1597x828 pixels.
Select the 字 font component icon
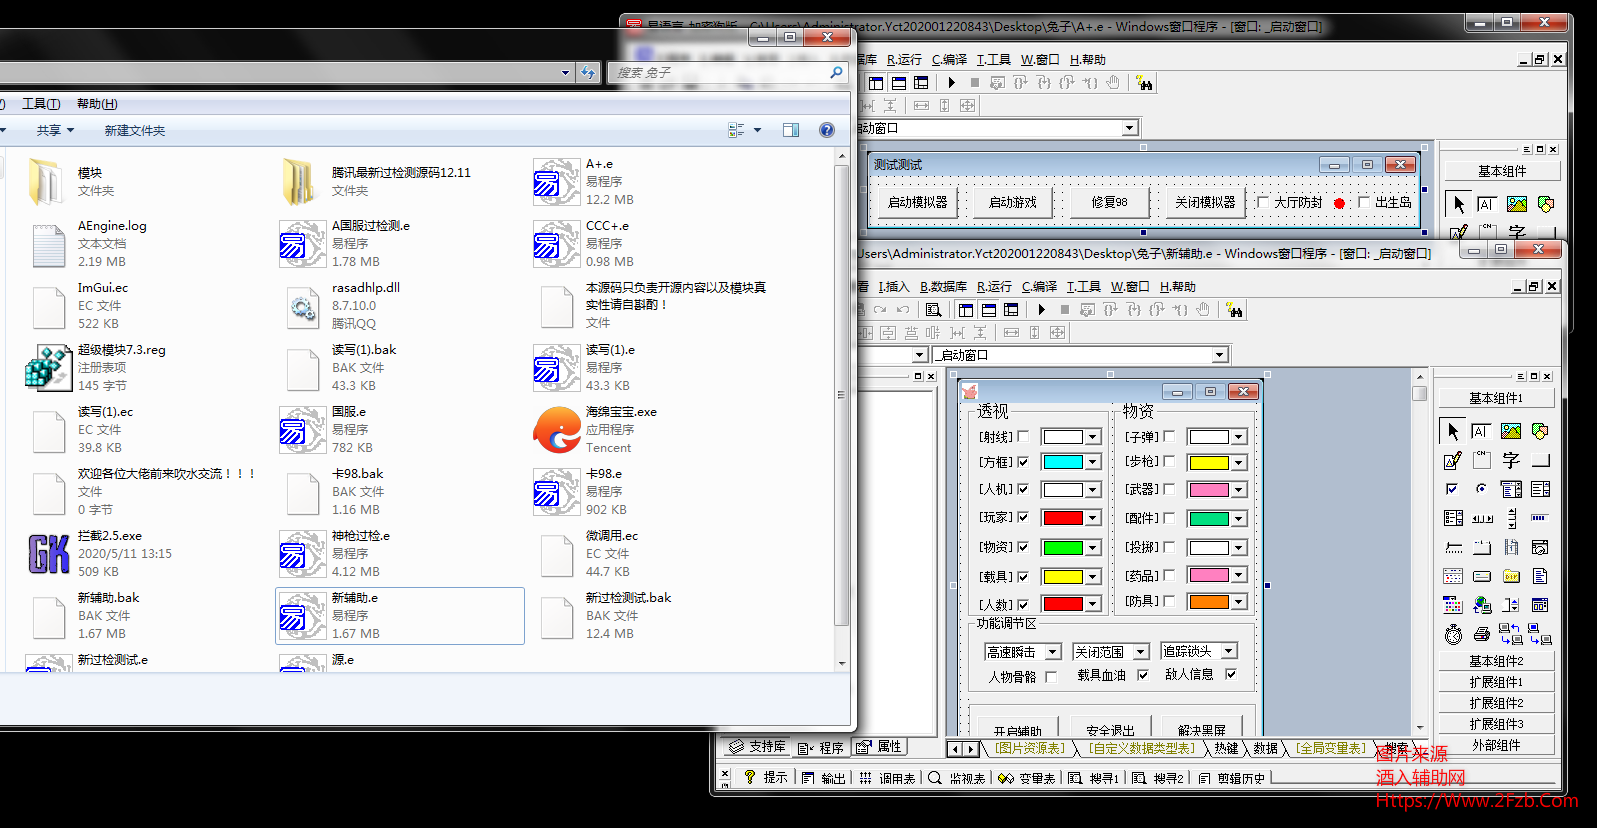pyautogui.click(x=1511, y=460)
